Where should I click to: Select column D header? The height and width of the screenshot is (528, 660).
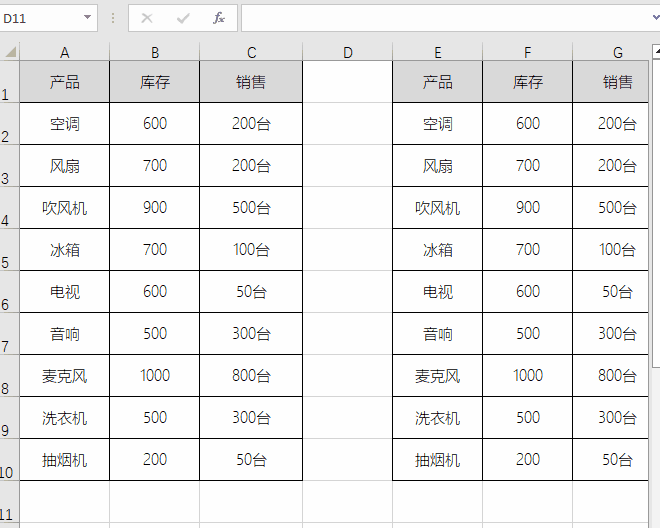348,52
